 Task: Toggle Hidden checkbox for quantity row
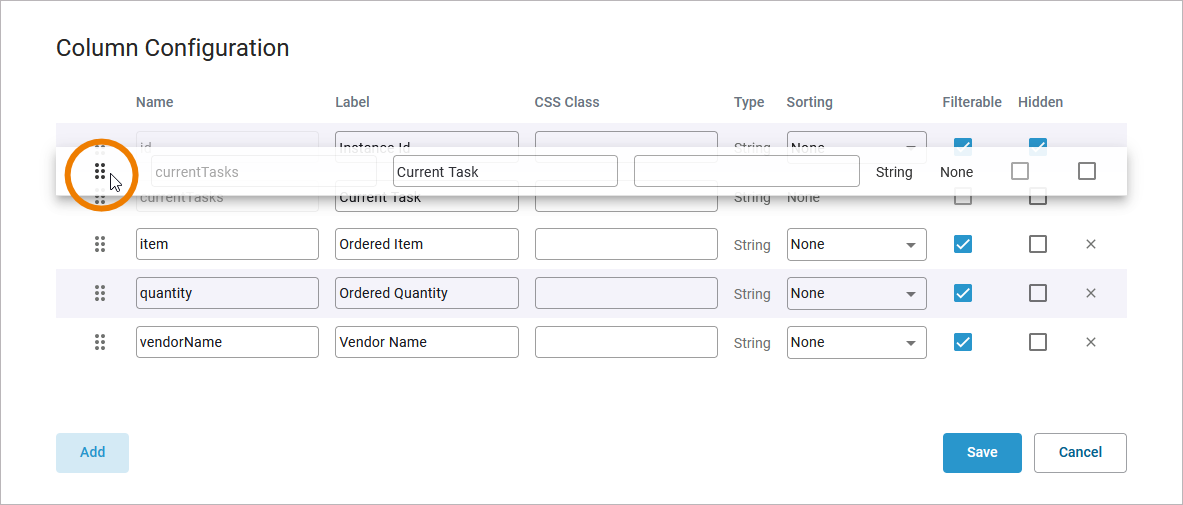tap(1038, 293)
